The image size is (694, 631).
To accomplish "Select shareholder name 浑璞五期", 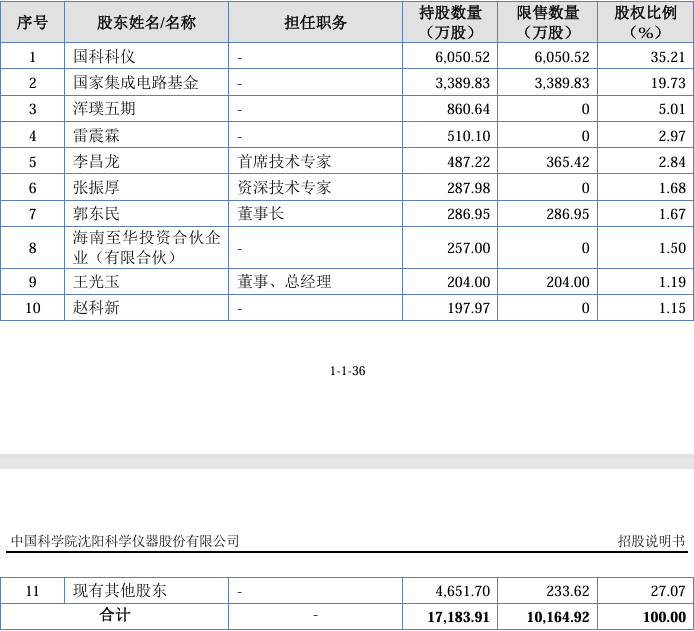I will point(104,109).
